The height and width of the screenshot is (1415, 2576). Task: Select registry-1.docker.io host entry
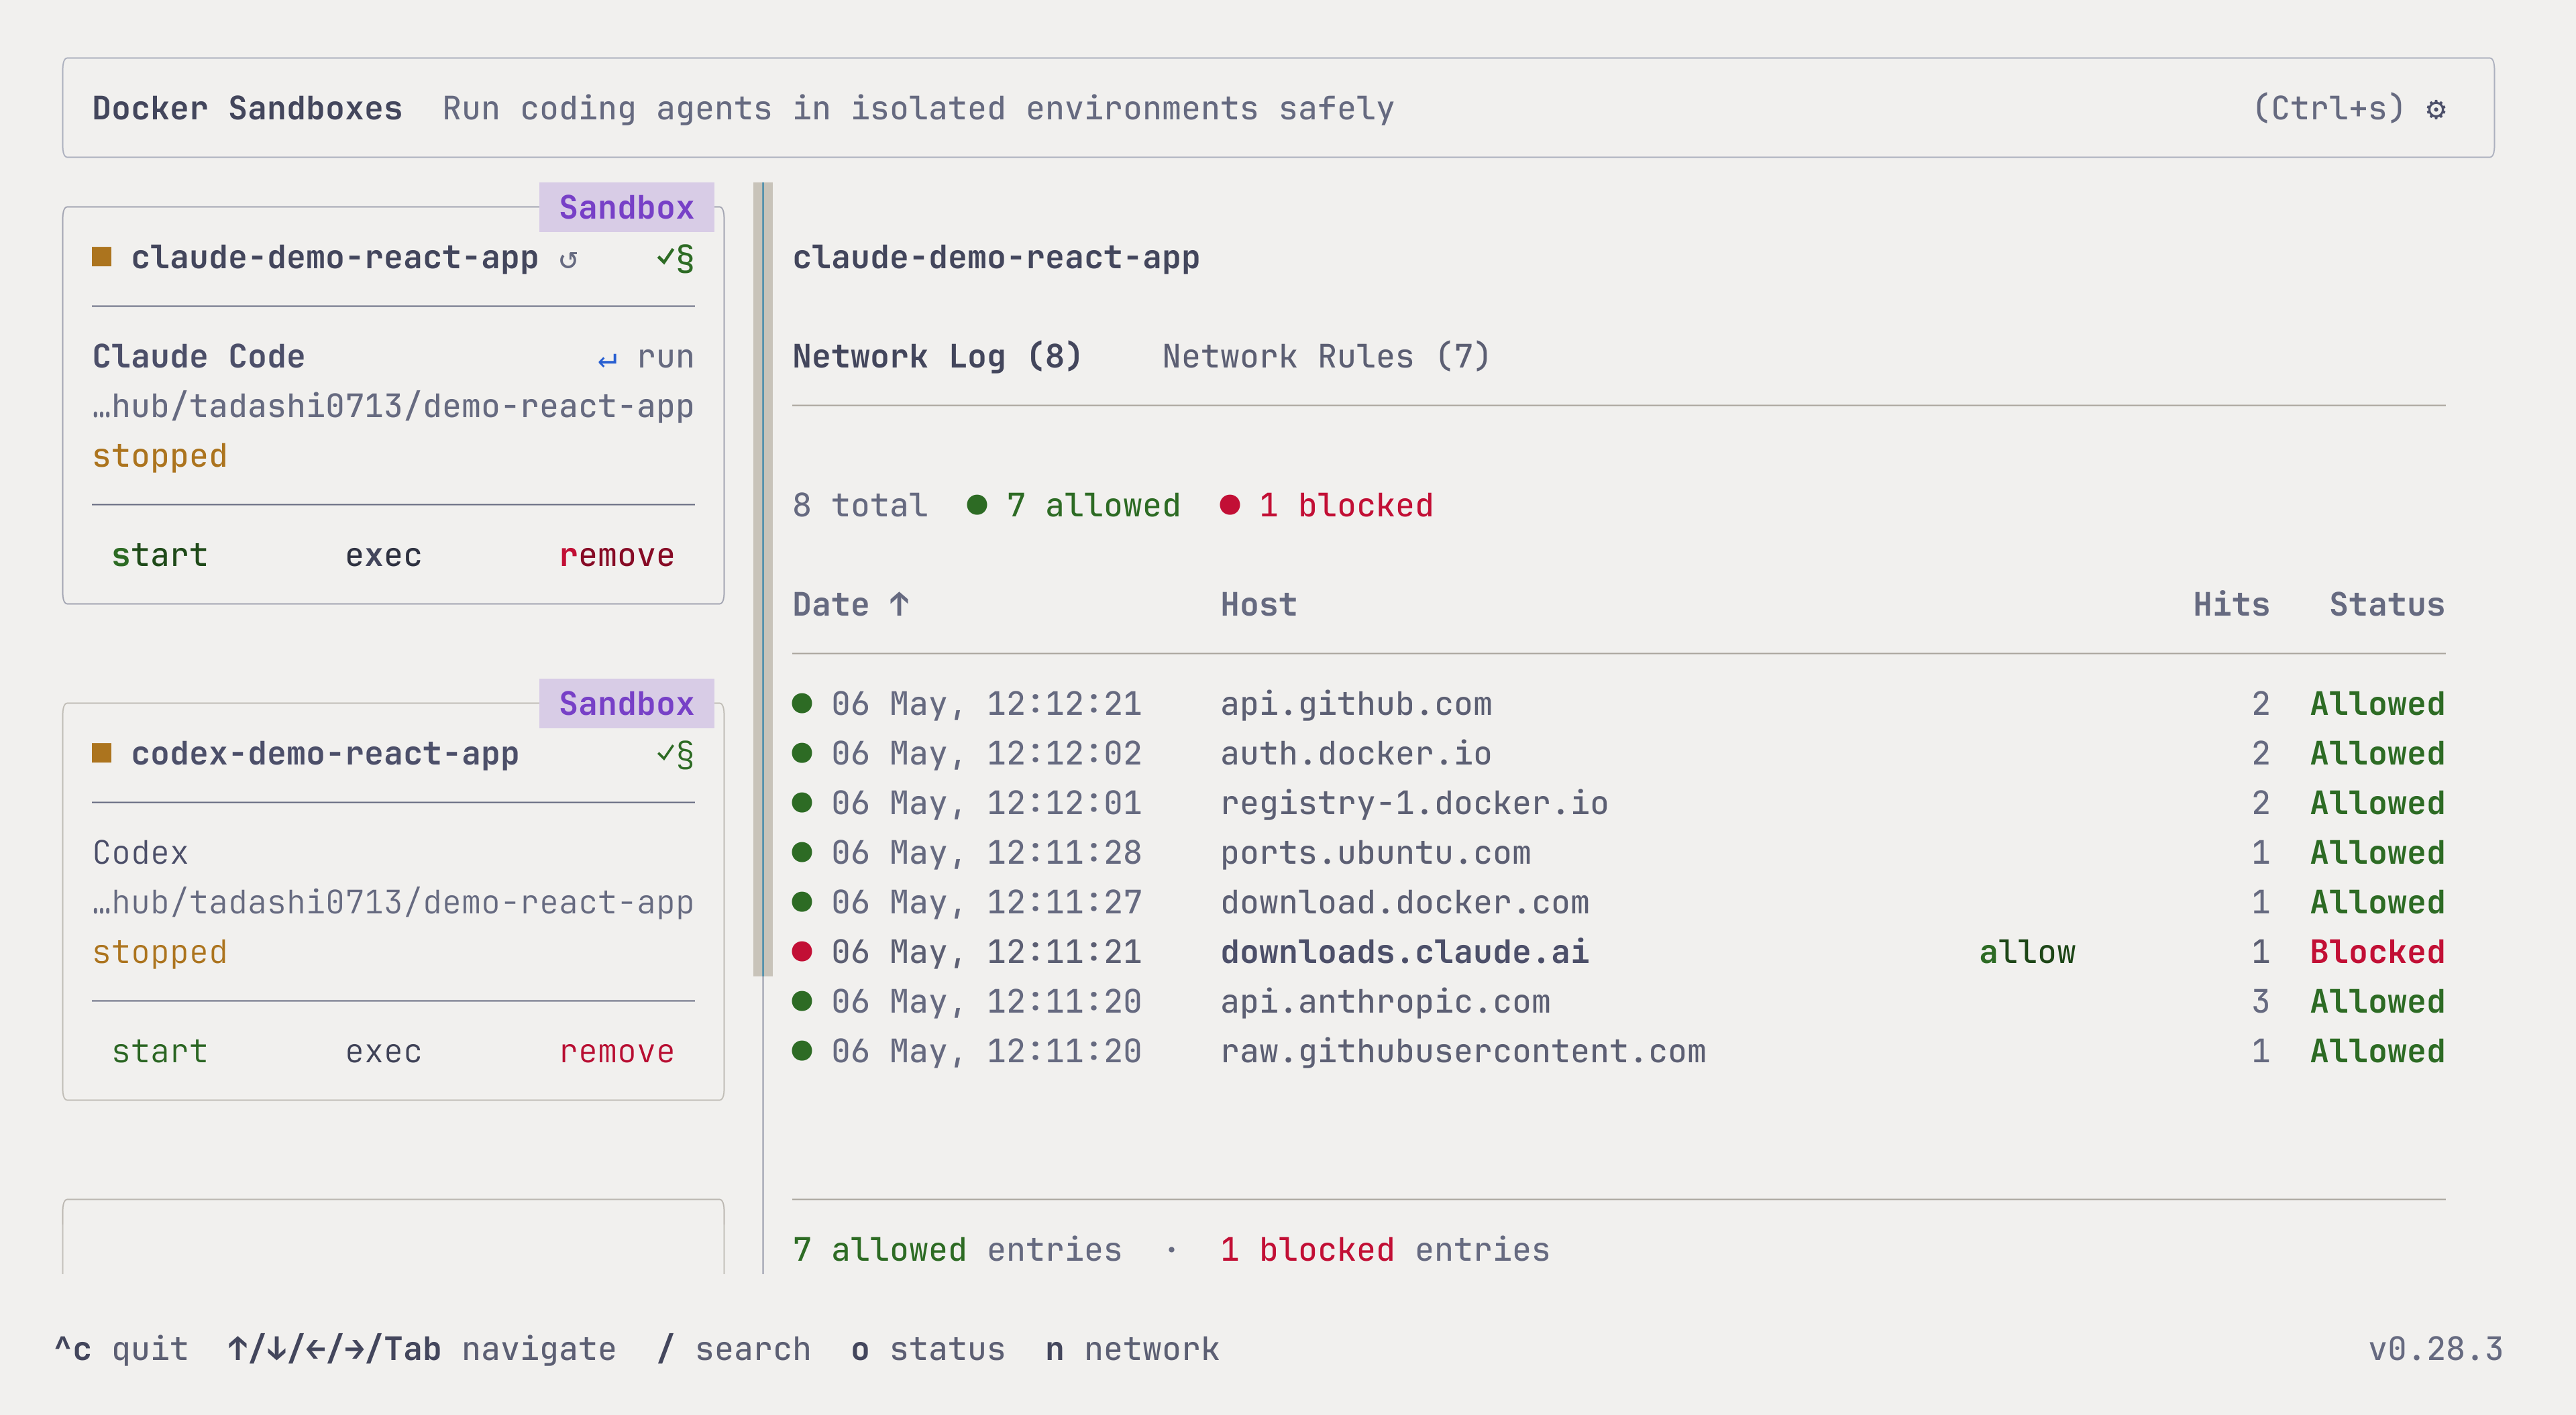point(1414,803)
